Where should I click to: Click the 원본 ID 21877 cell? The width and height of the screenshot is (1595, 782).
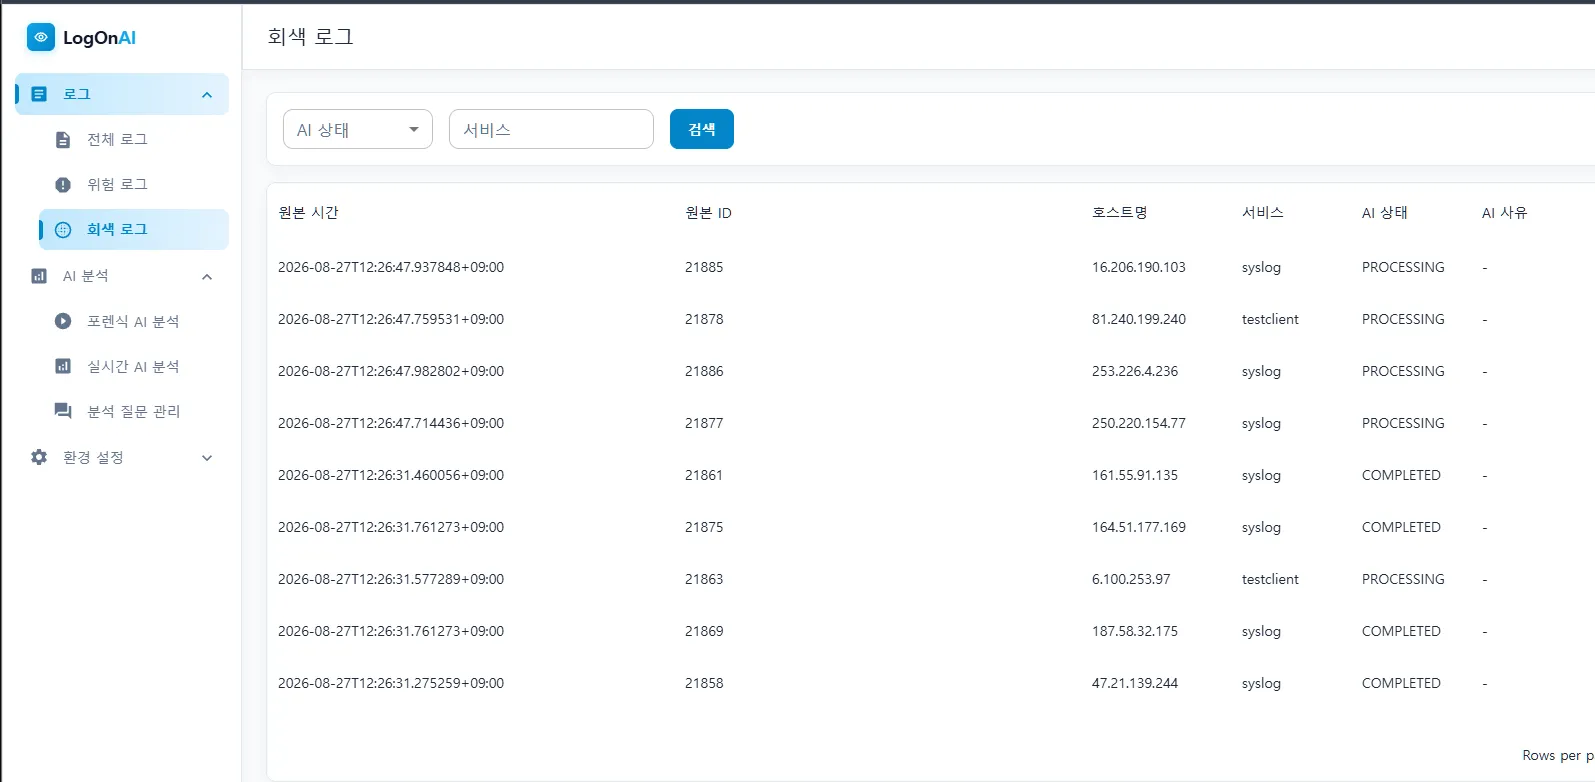point(704,423)
